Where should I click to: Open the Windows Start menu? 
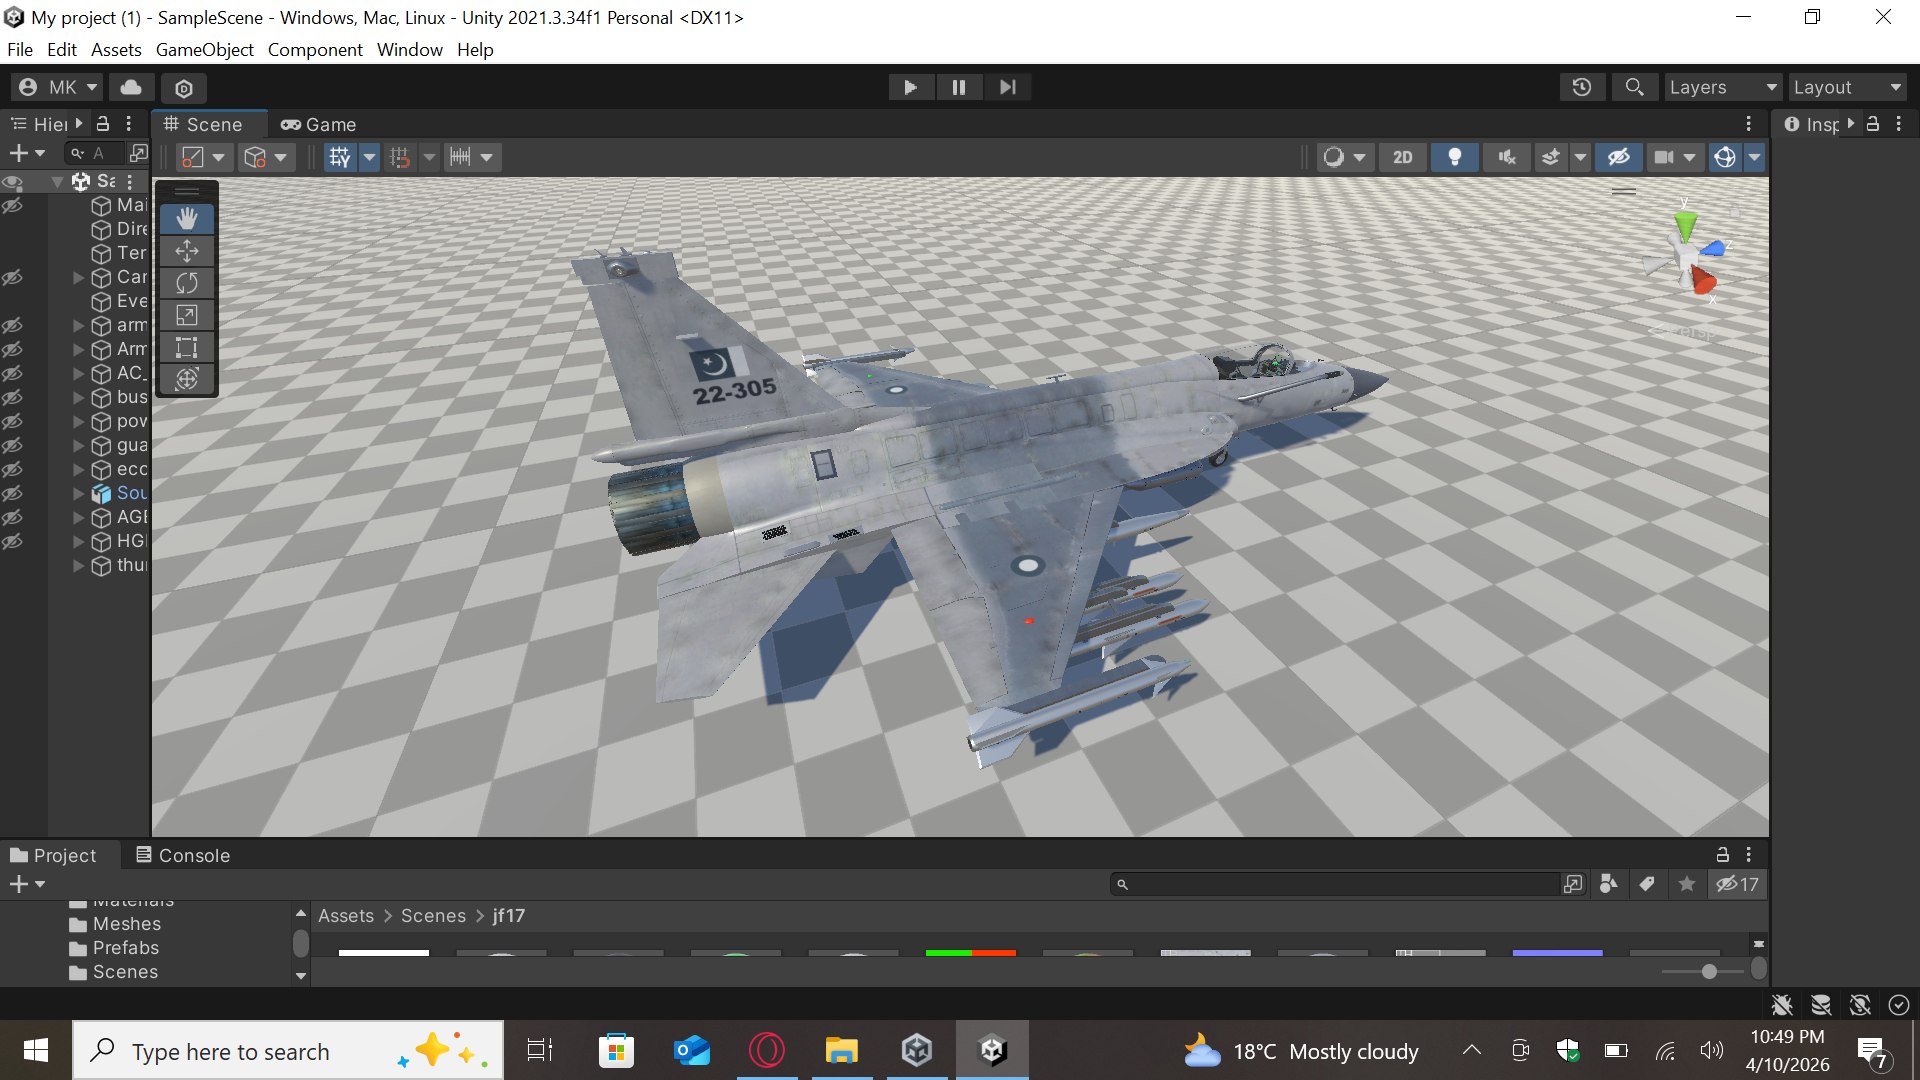pyautogui.click(x=36, y=1051)
